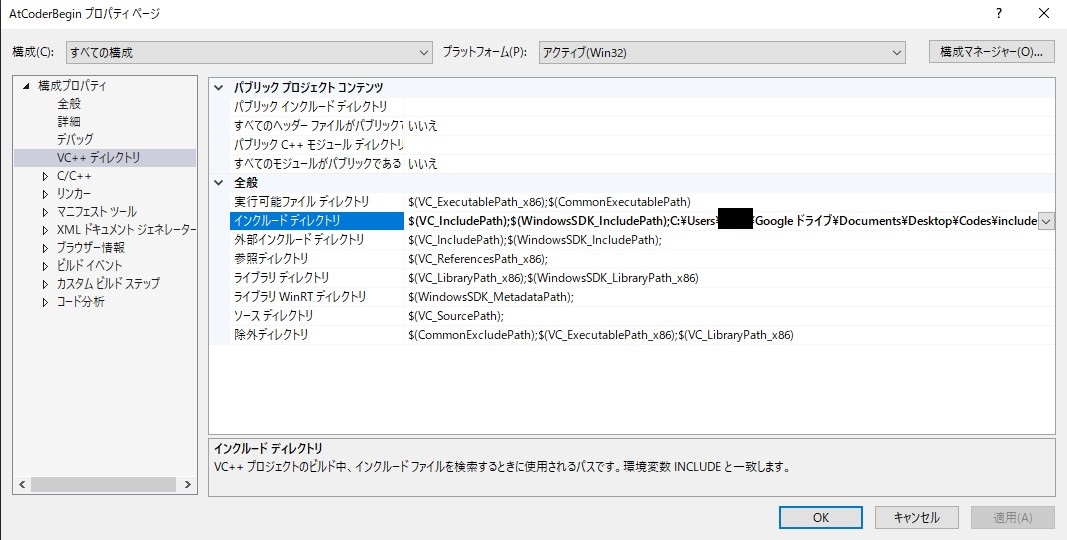Click いいえ value for header files row
This screenshot has width=1067, height=540.
coord(423,126)
